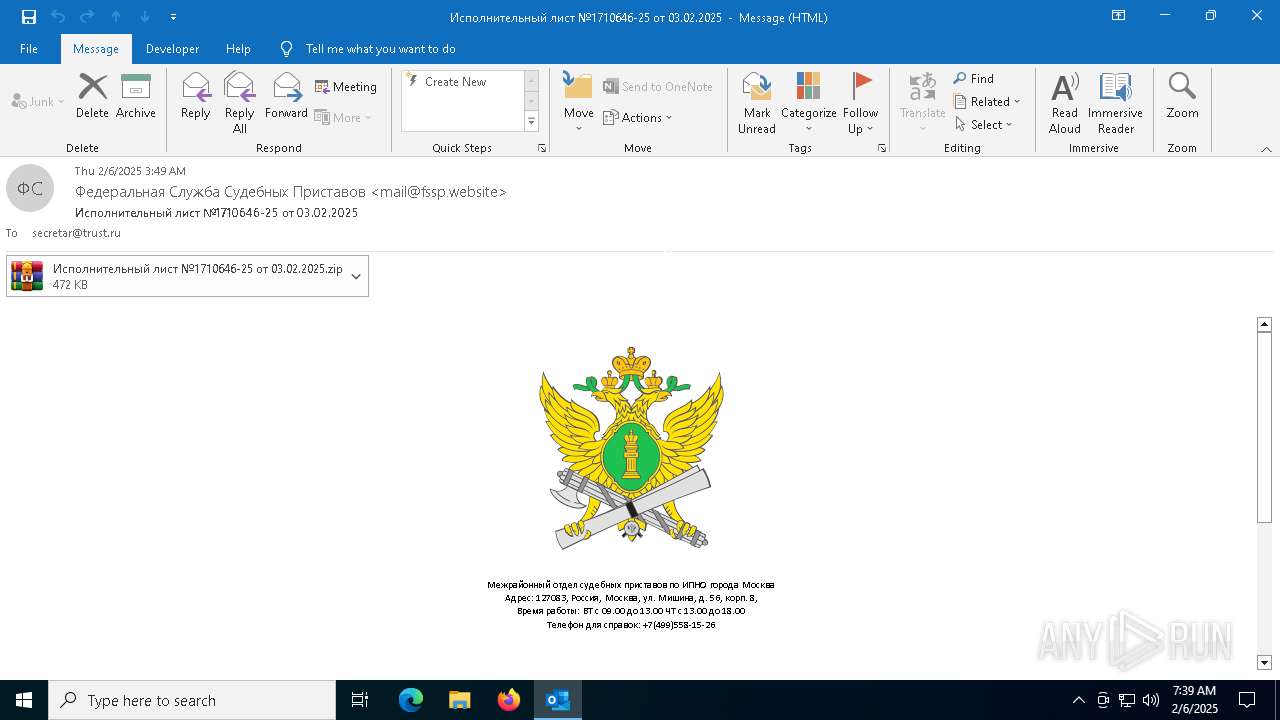
Task: Mark the message as Unread
Action: pyautogui.click(x=757, y=103)
